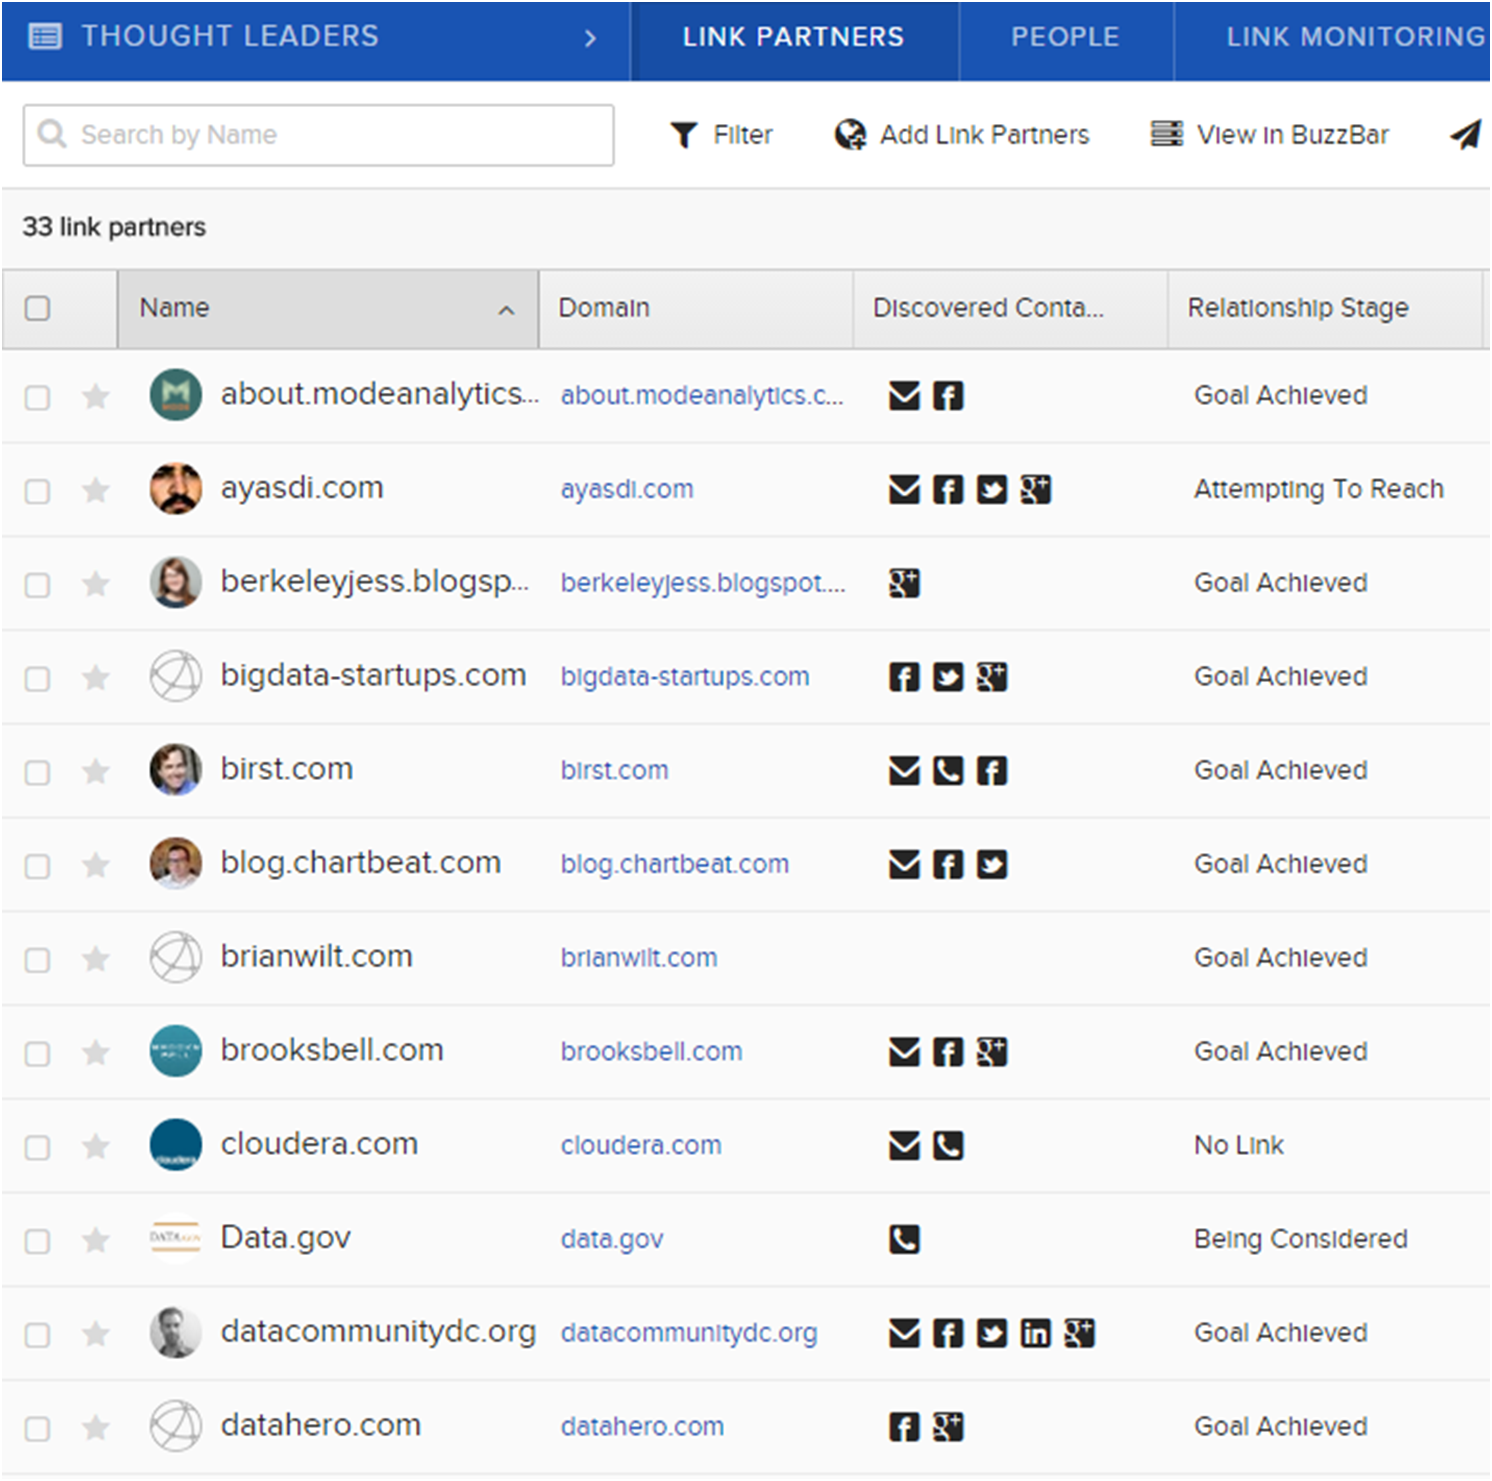Click the email icon for ayasdi.com
Screen dimensions: 1492x1481
point(904,489)
